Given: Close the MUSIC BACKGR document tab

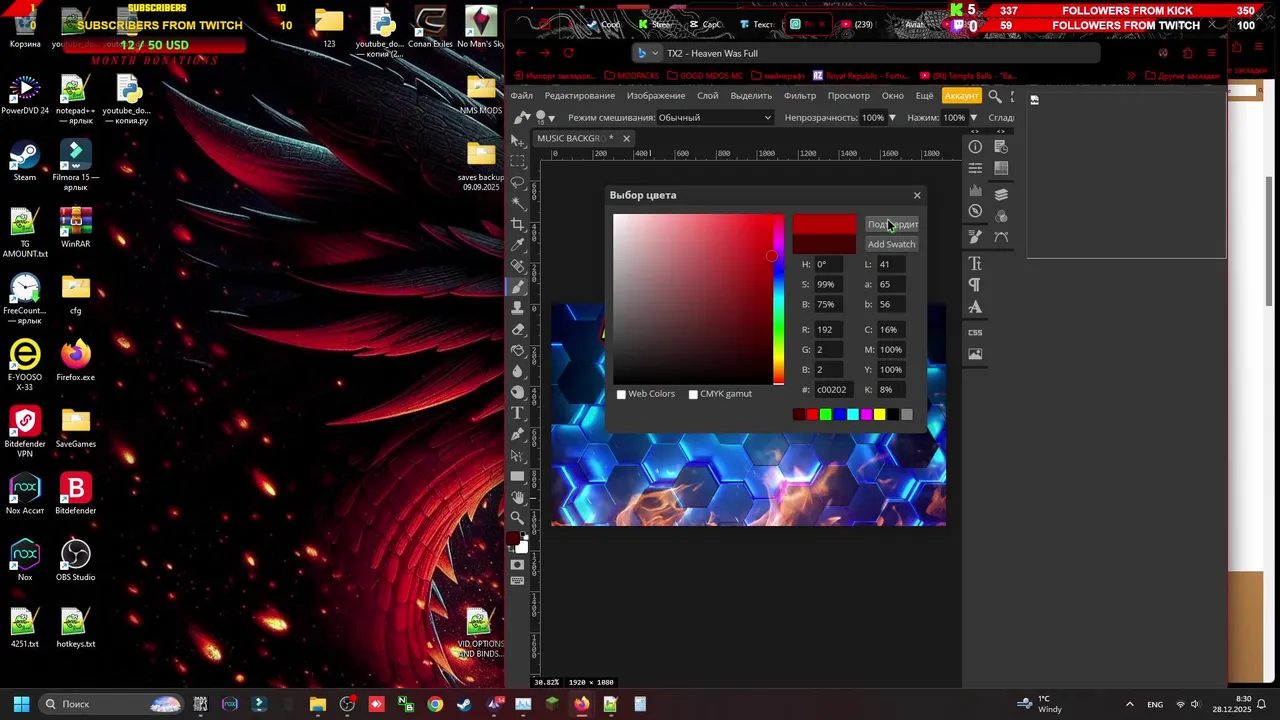Looking at the screenshot, I should [626, 138].
